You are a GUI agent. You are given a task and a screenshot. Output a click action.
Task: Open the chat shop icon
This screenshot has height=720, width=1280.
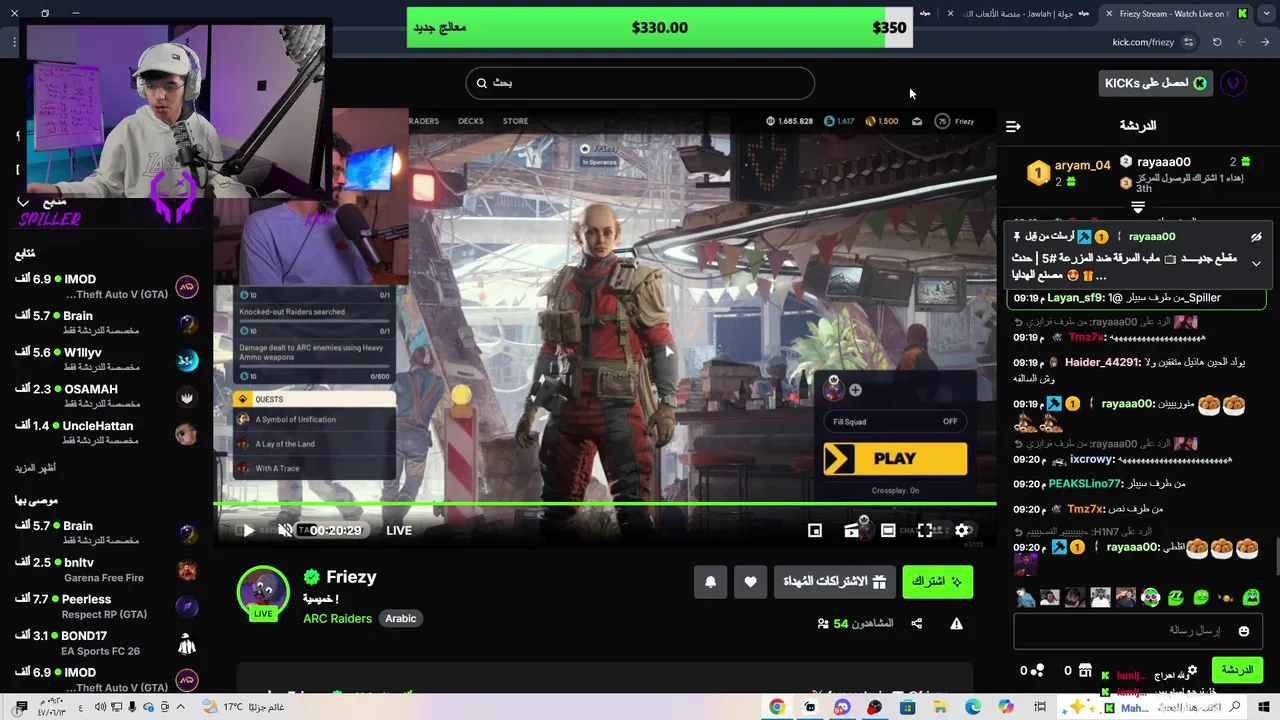pyautogui.click(x=1083, y=670)
